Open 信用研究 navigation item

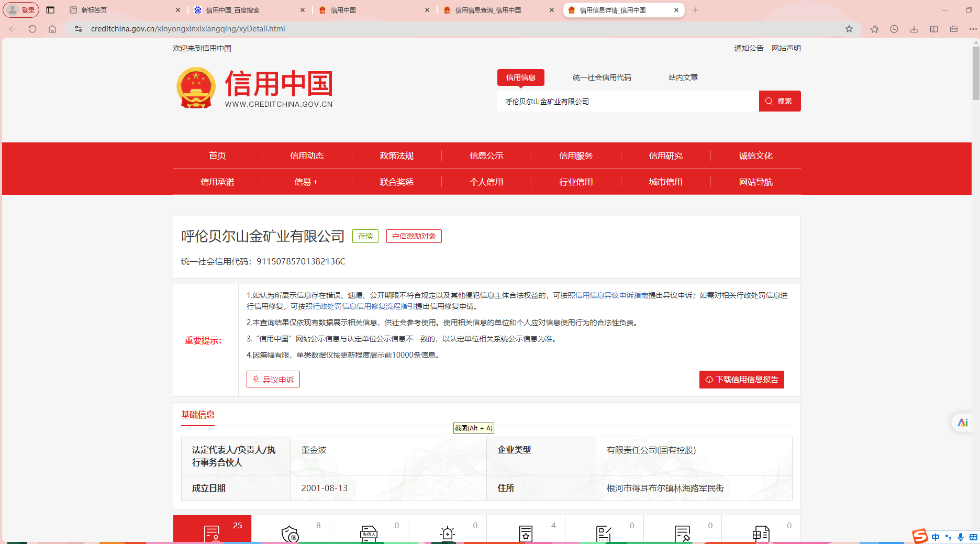click(x=666, y=156)
